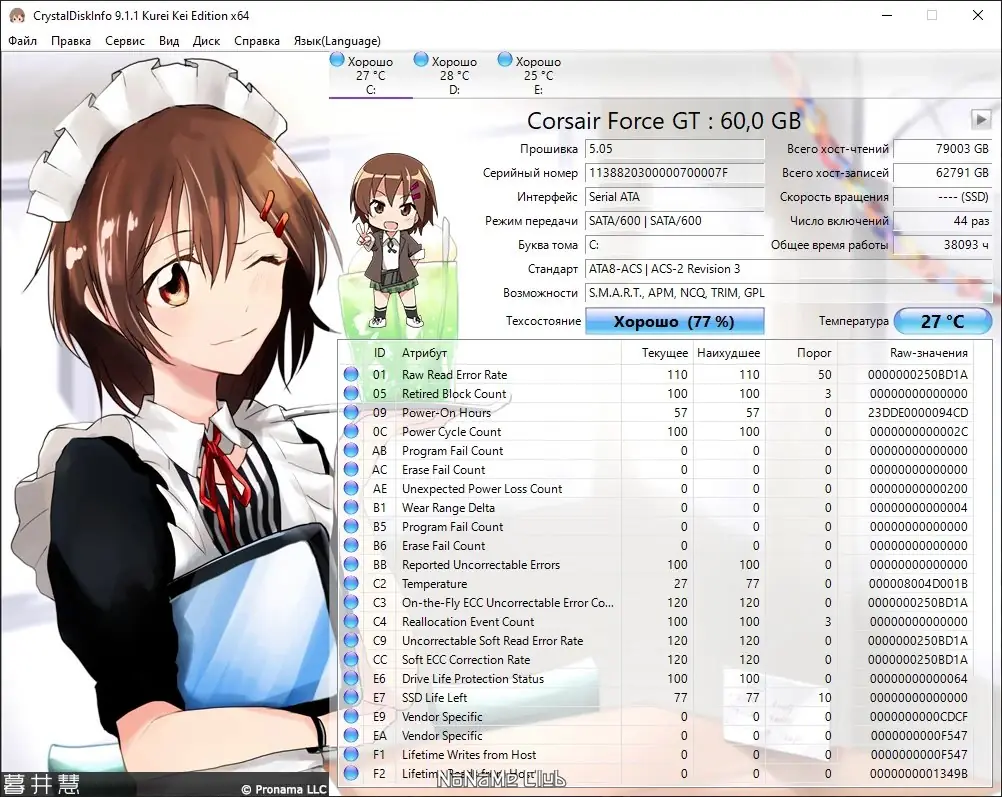Click the 27 °C temperature button

tap(943, 321)
